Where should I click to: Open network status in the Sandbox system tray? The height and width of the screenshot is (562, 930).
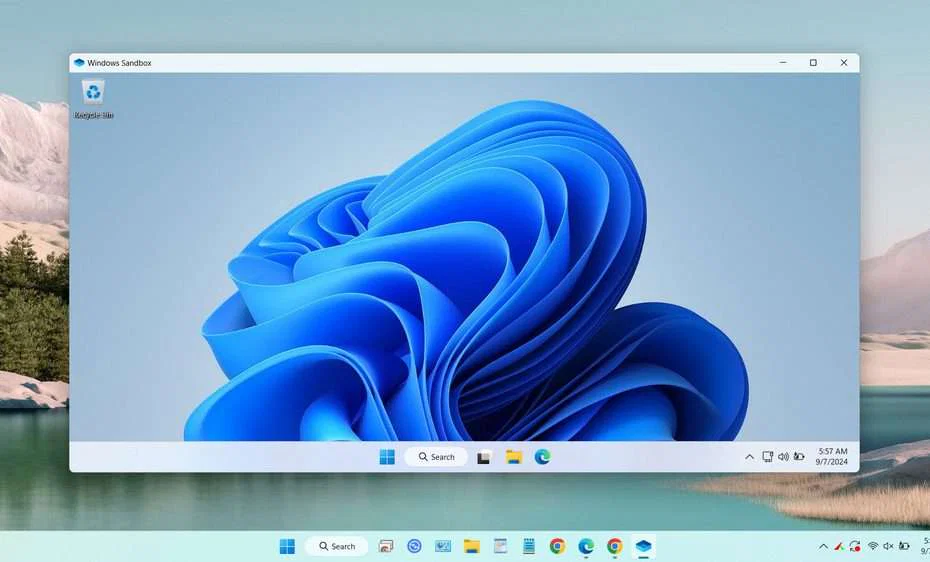point(767,456)
